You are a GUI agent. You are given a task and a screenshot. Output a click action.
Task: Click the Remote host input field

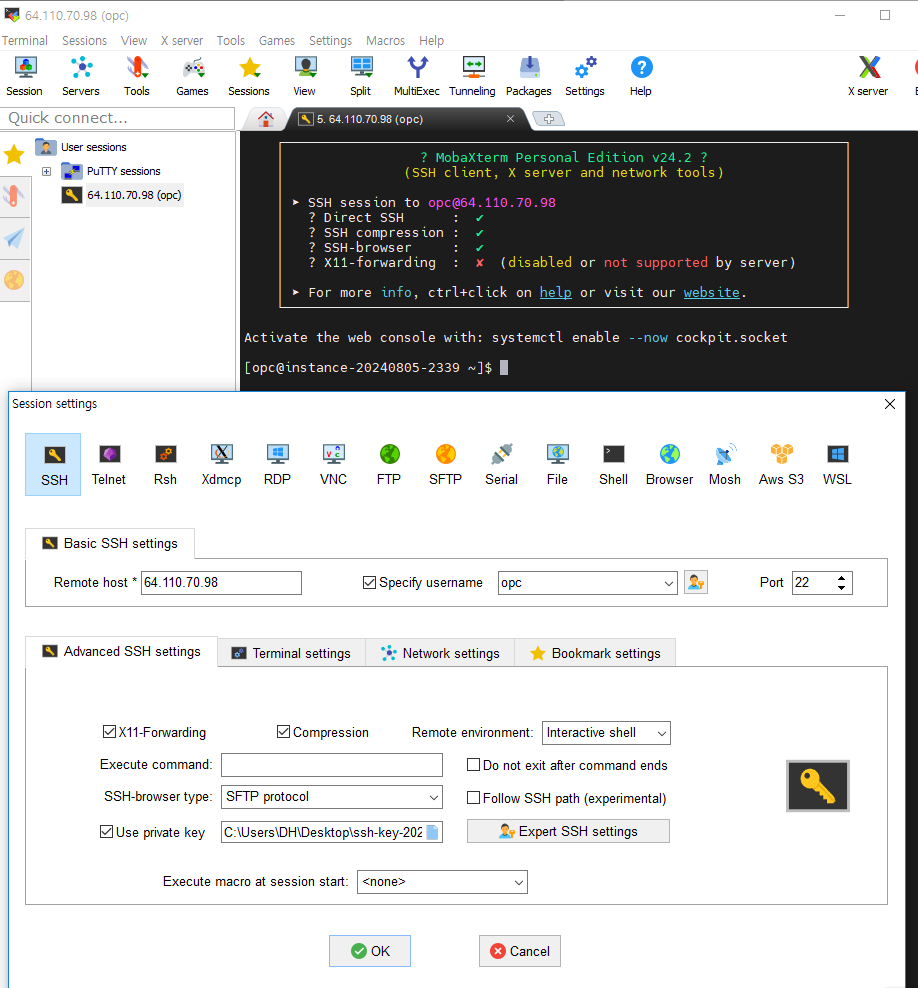point(221,583)
